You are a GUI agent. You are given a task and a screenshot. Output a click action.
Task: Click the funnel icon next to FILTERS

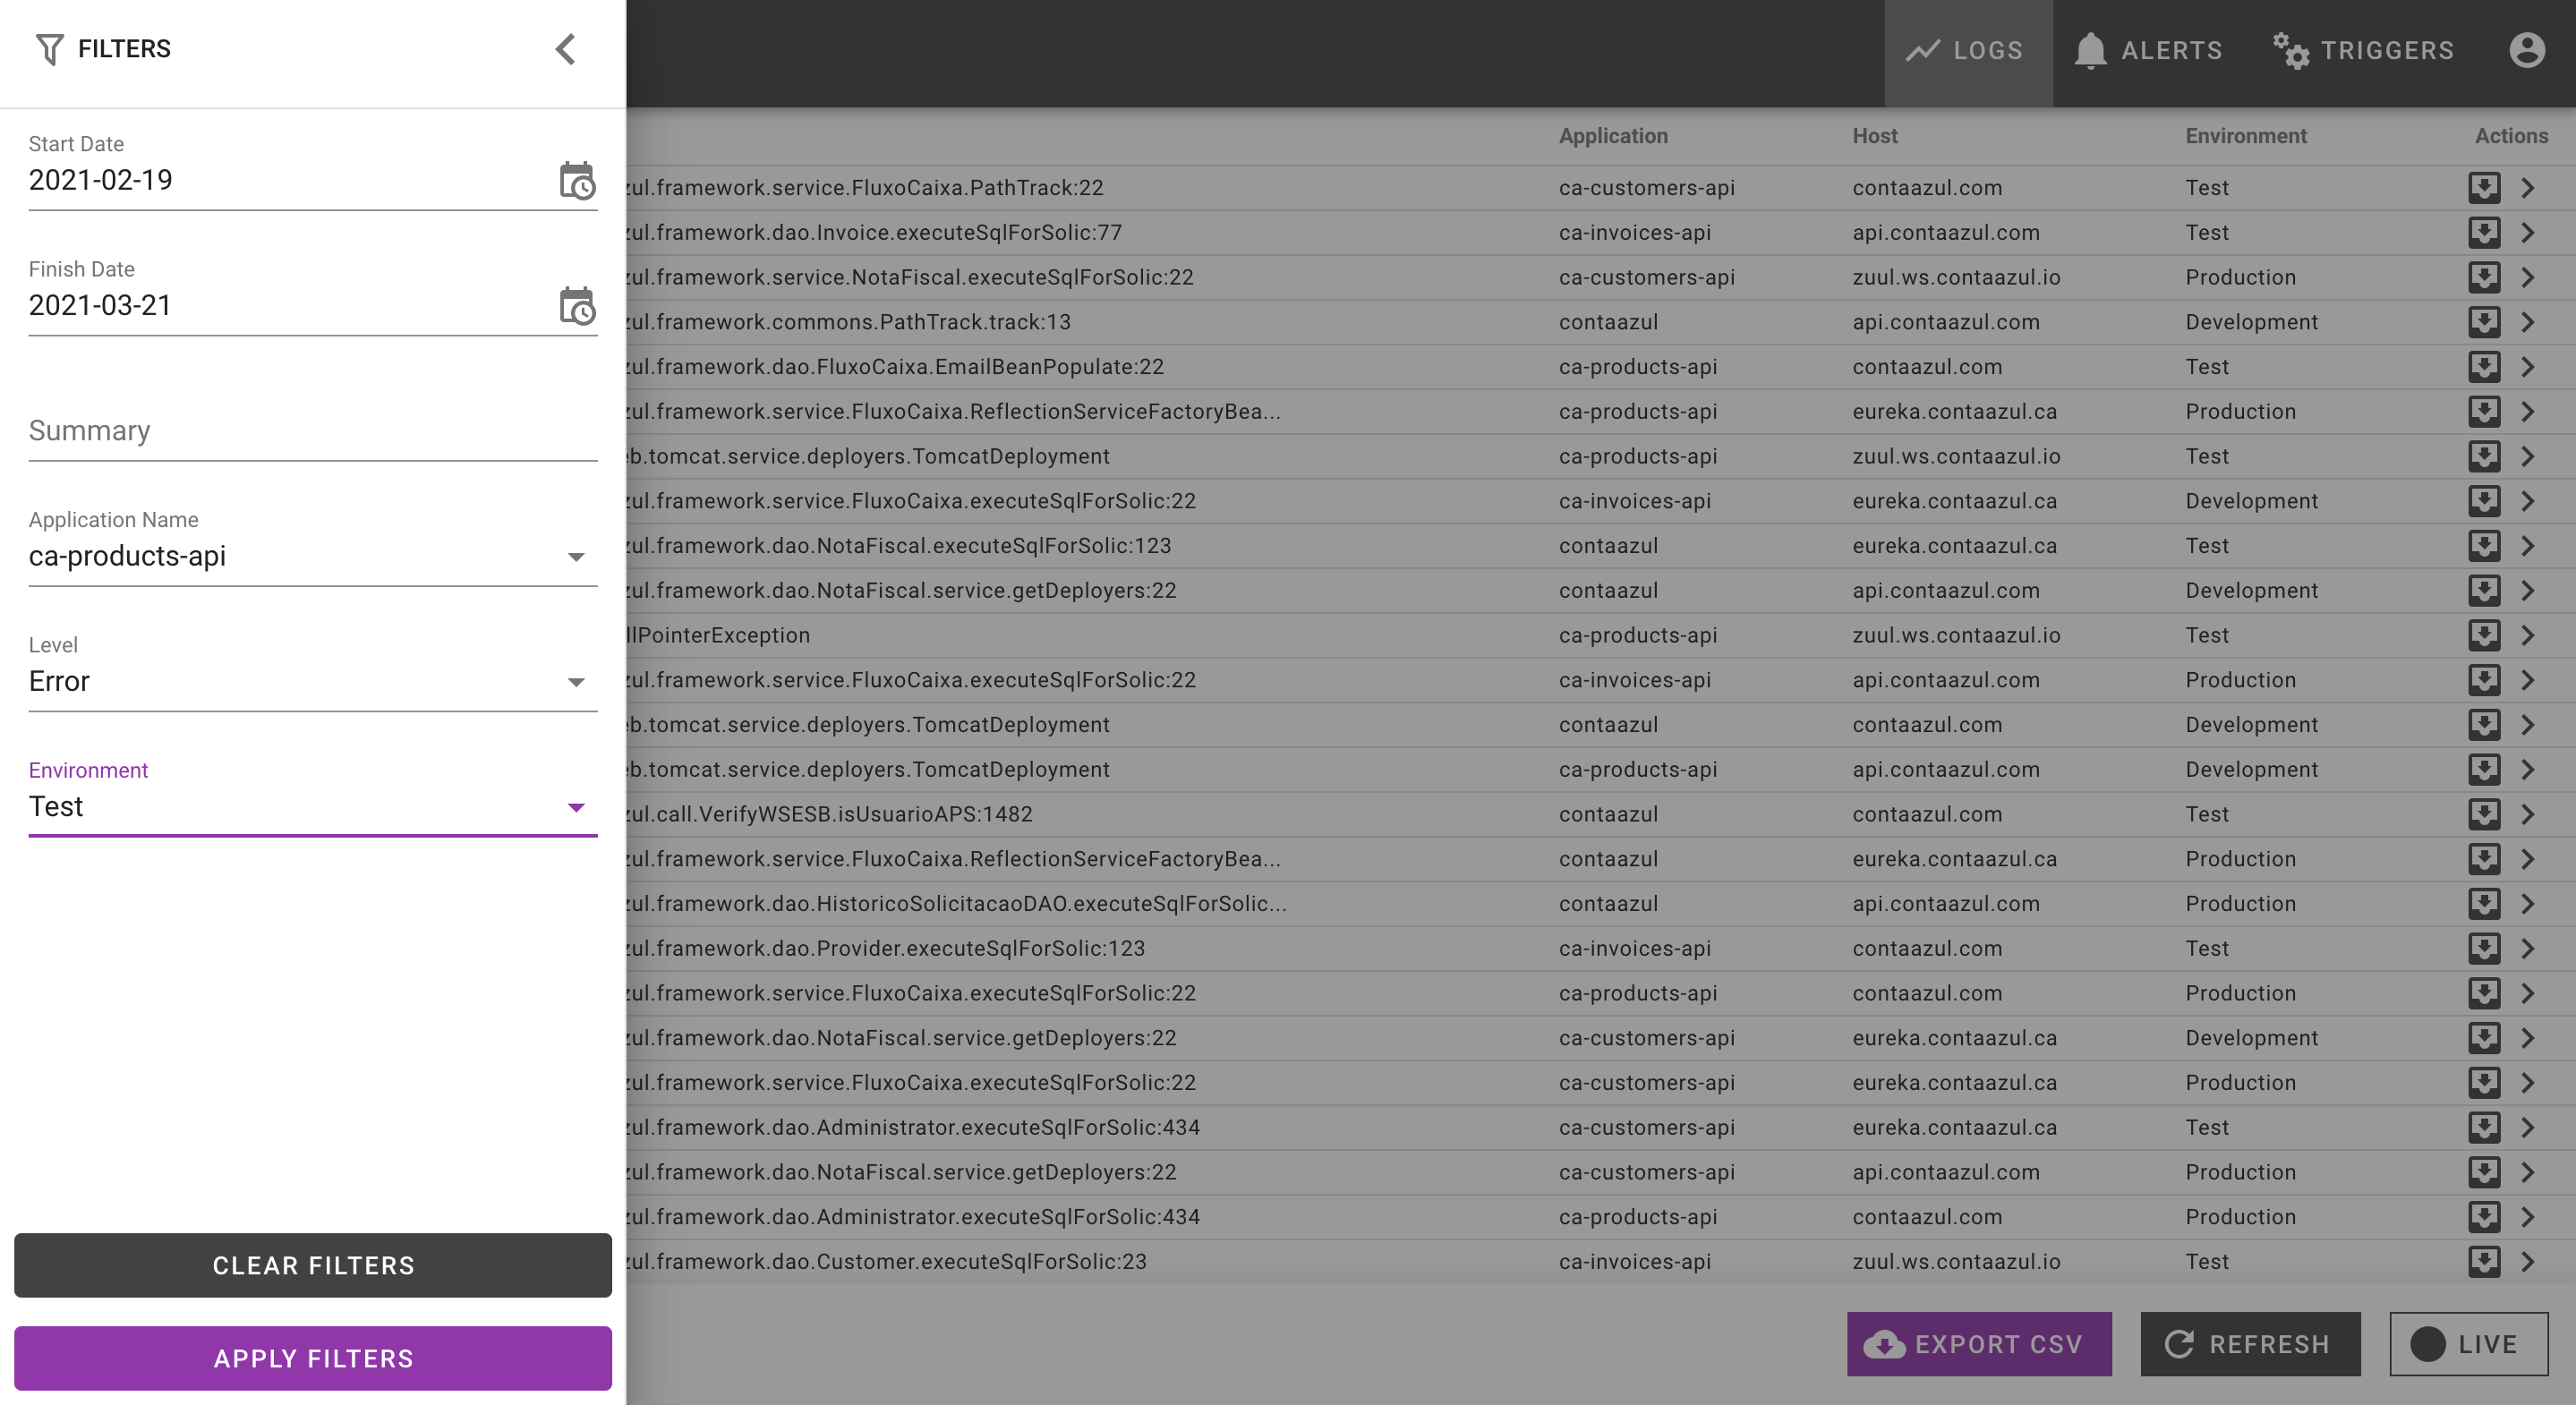coord(49,49)
